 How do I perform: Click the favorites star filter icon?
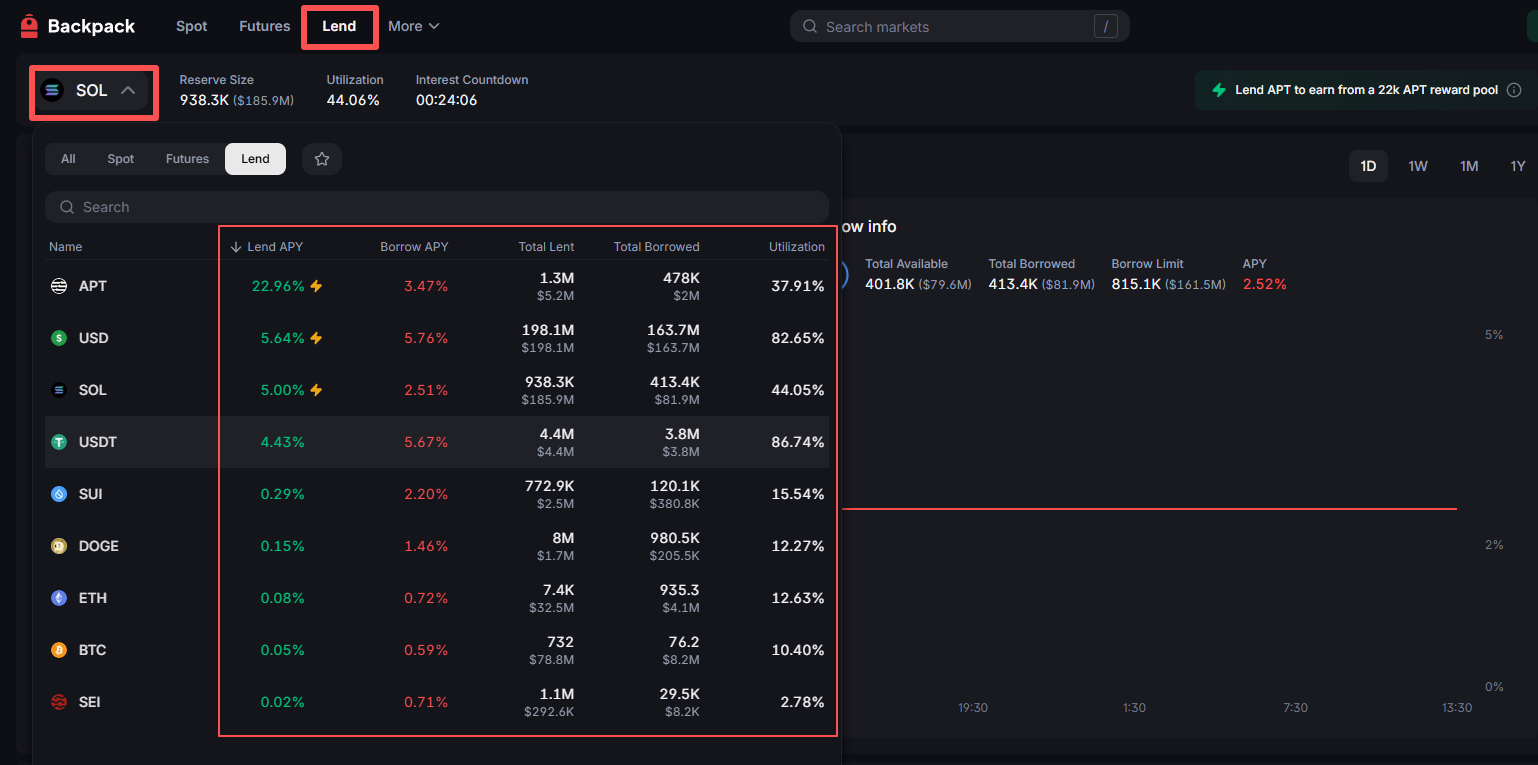click(322, 159)
